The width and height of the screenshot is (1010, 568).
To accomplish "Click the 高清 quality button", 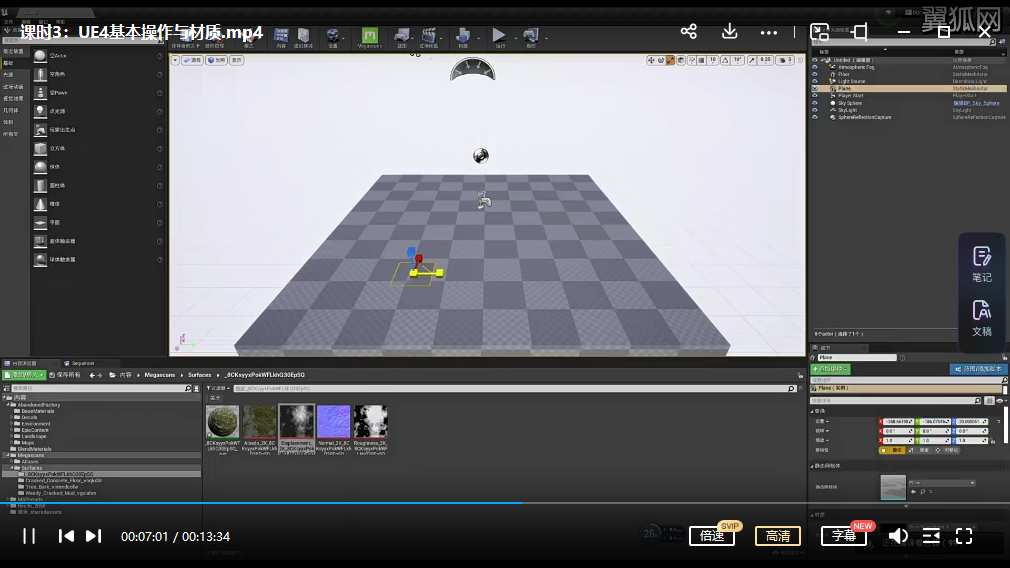I will (x=777, y=536).
